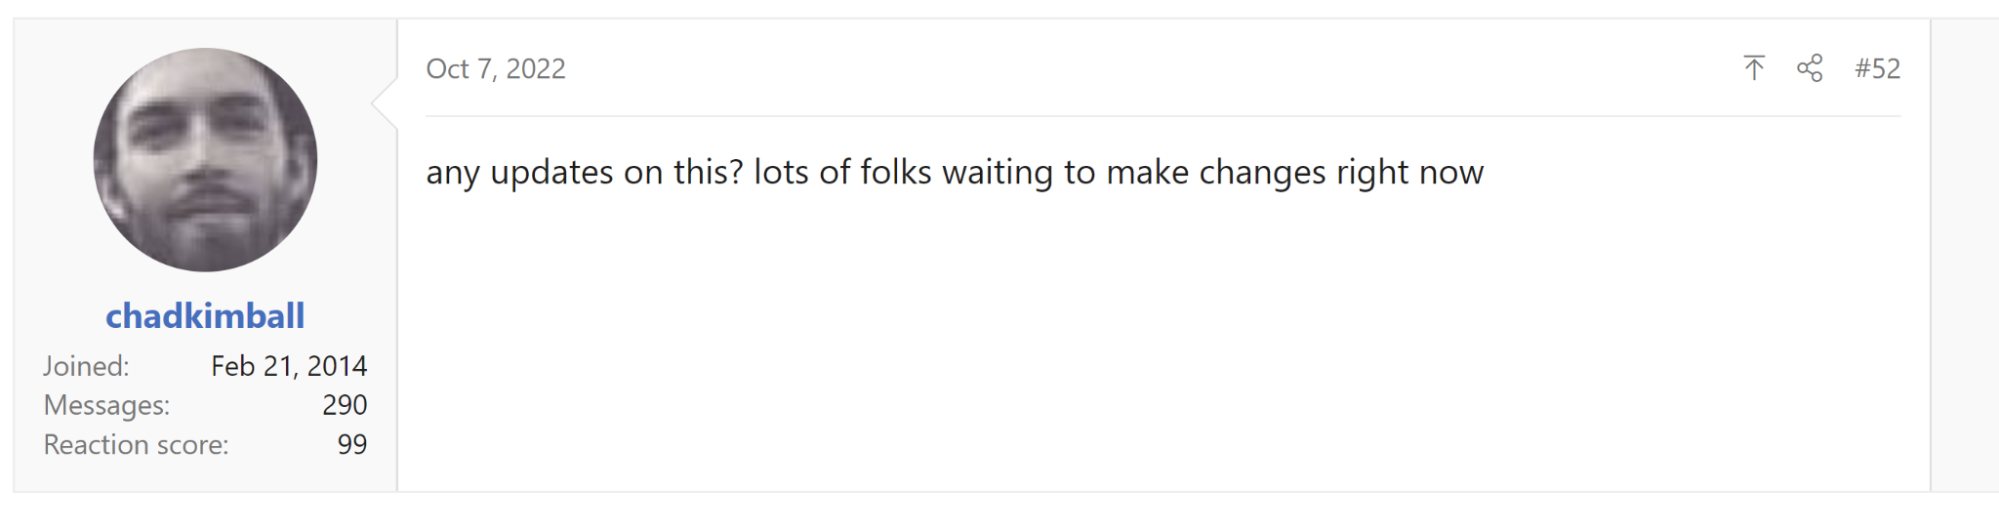Click the word "updates" in the post
The image size is (1999, 517).
551,173
